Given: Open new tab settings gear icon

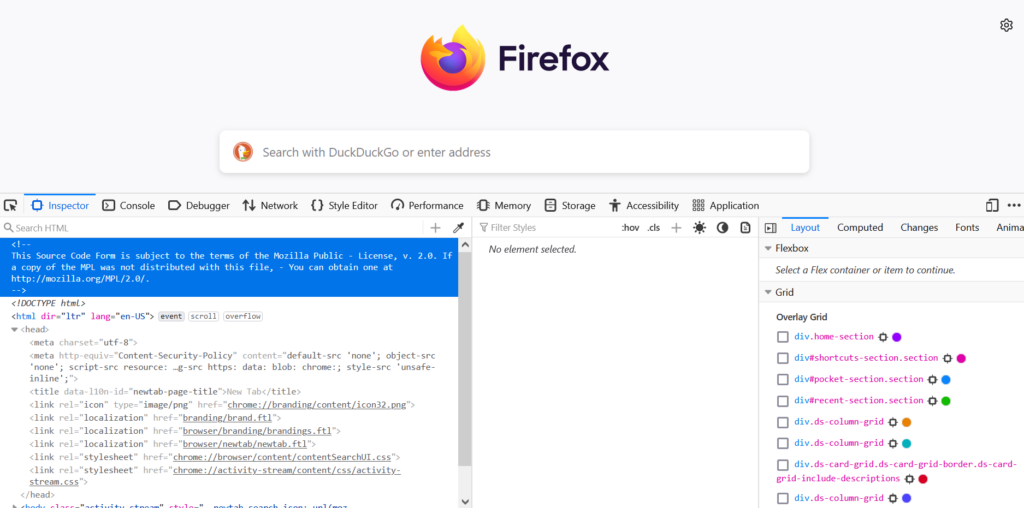Looking at the screenshot, I should click(x=1006, y=25).
